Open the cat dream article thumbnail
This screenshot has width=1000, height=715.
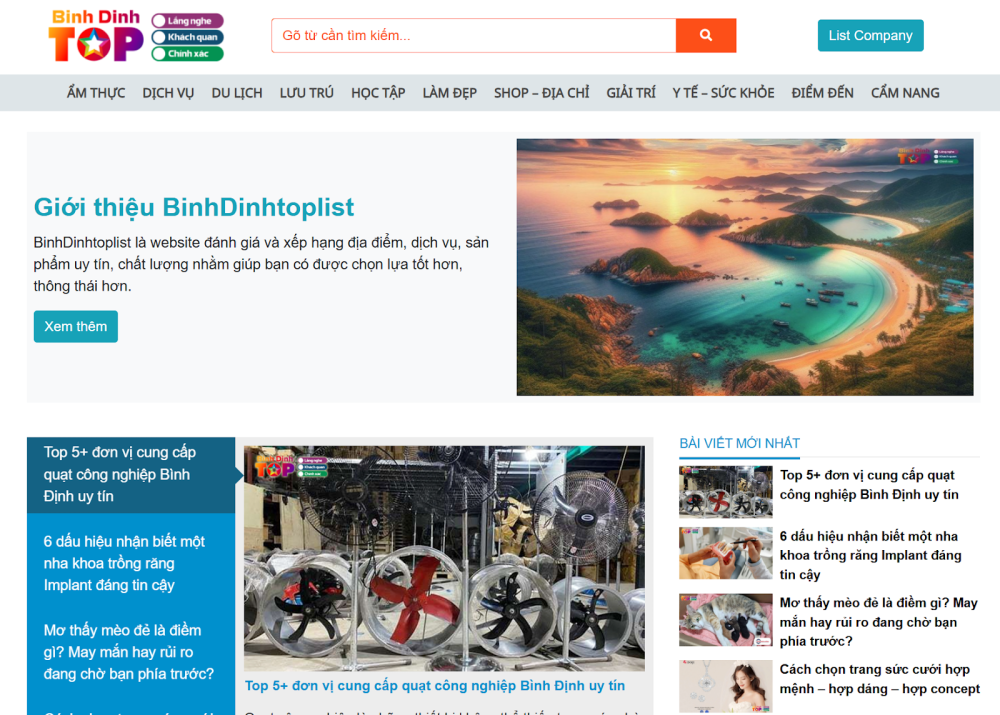point(725,620)
